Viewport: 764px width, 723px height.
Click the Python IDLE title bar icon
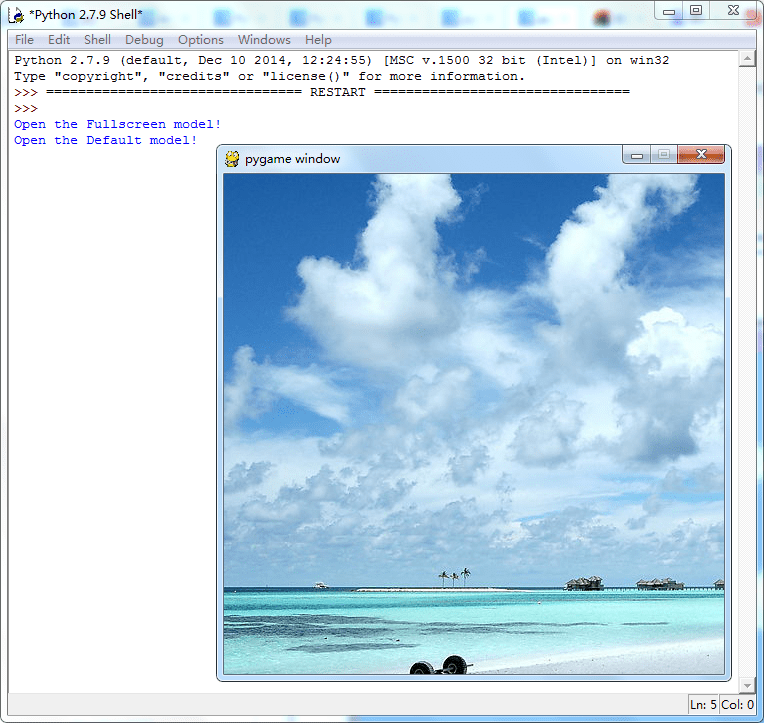tap(16, 15)
